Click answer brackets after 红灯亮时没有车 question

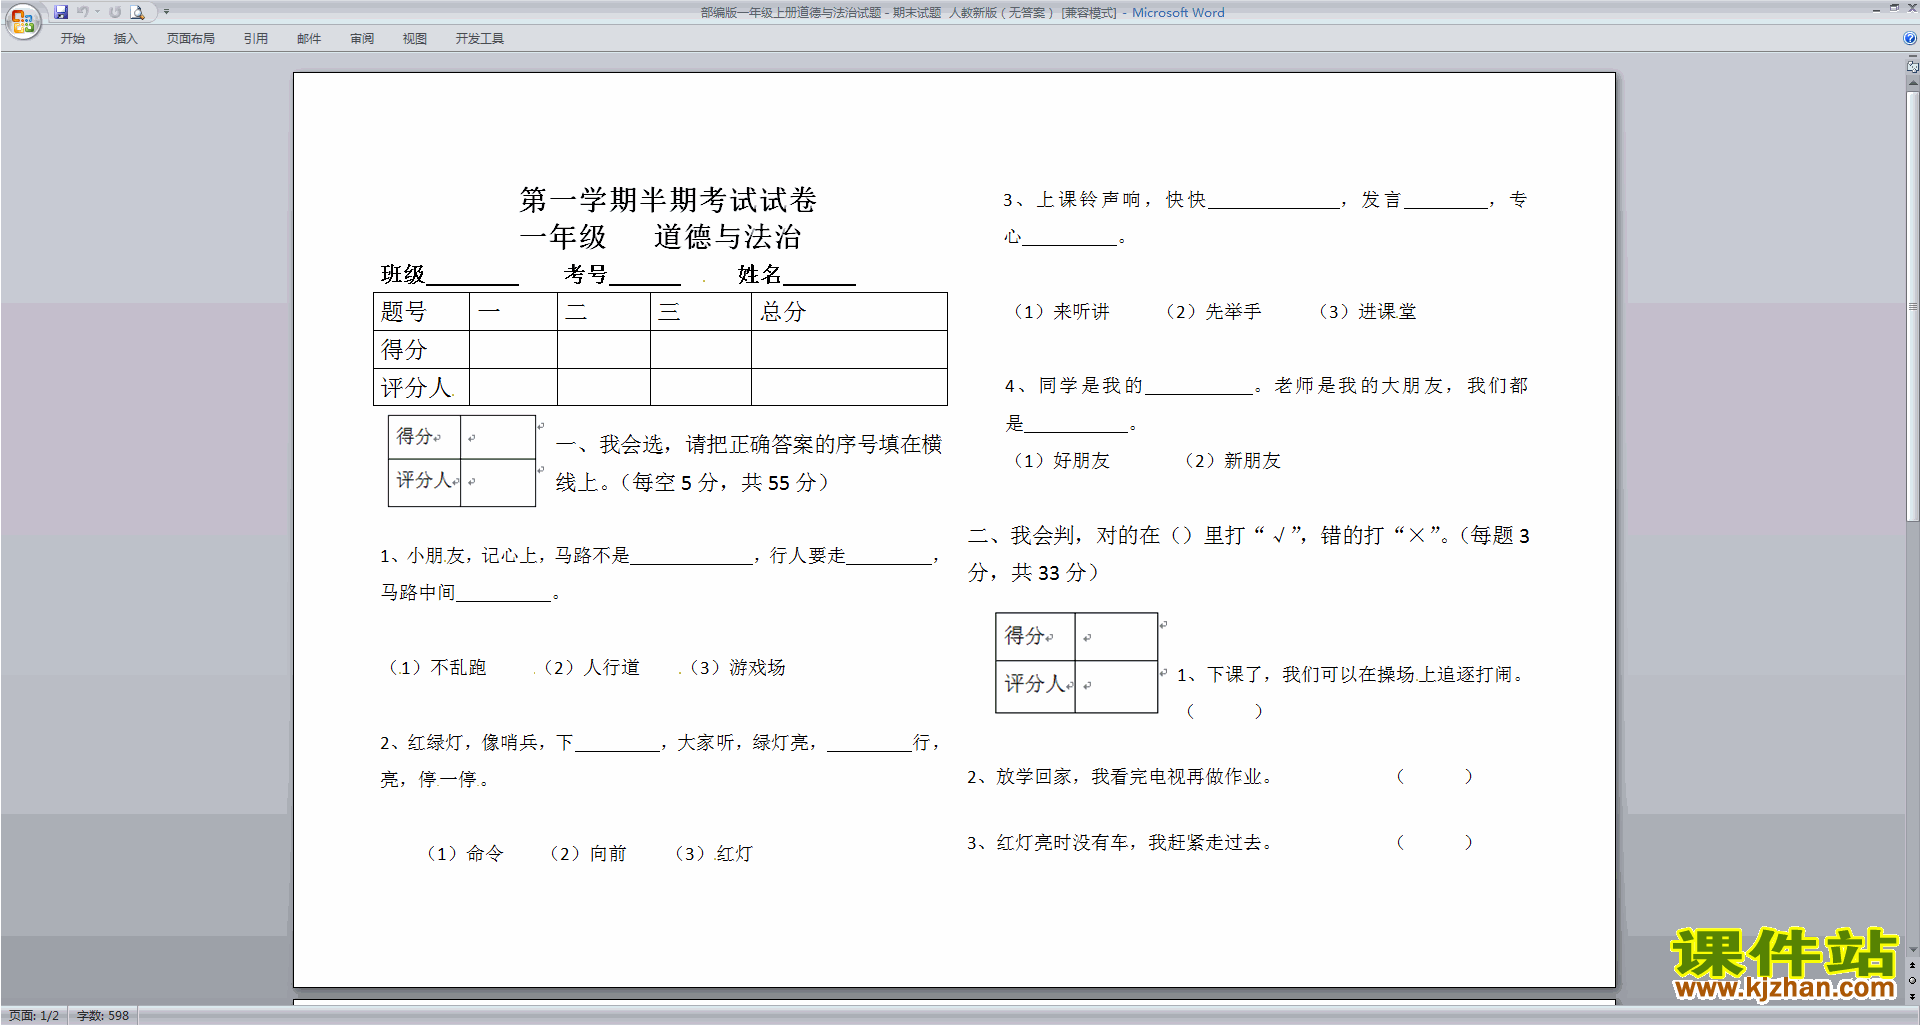(1434, 843)
